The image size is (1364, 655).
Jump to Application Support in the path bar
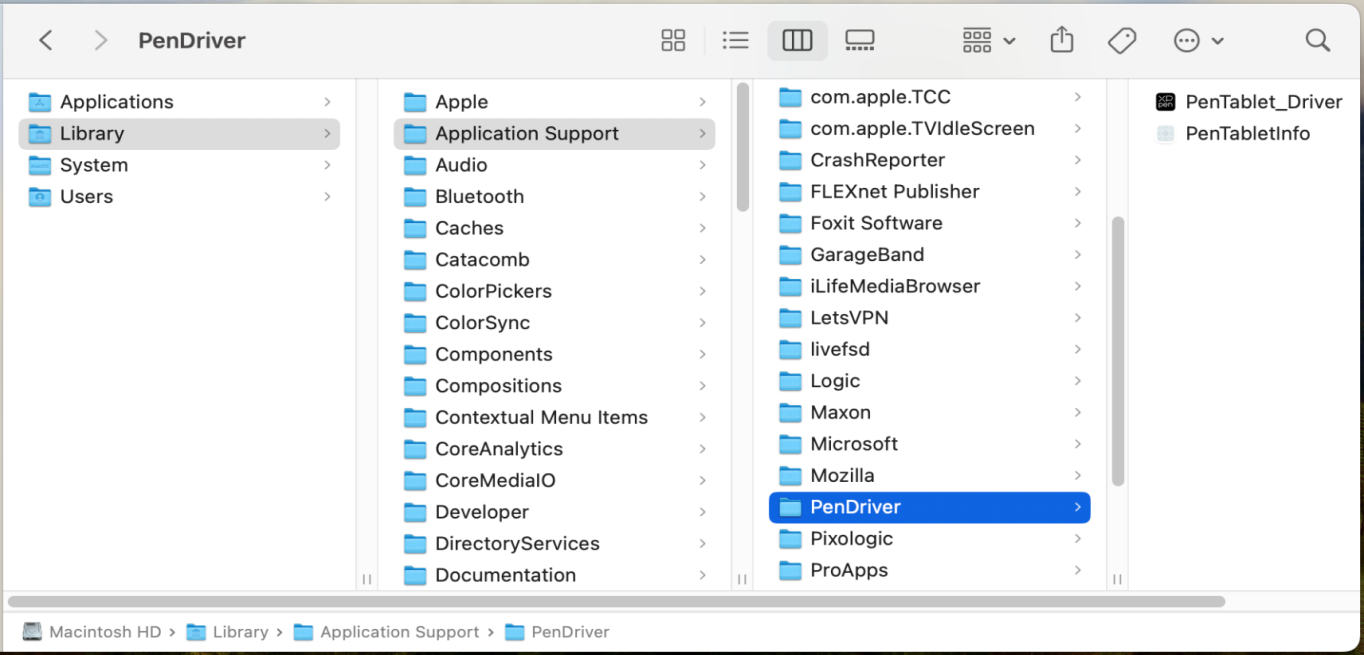tap(386, 632)
